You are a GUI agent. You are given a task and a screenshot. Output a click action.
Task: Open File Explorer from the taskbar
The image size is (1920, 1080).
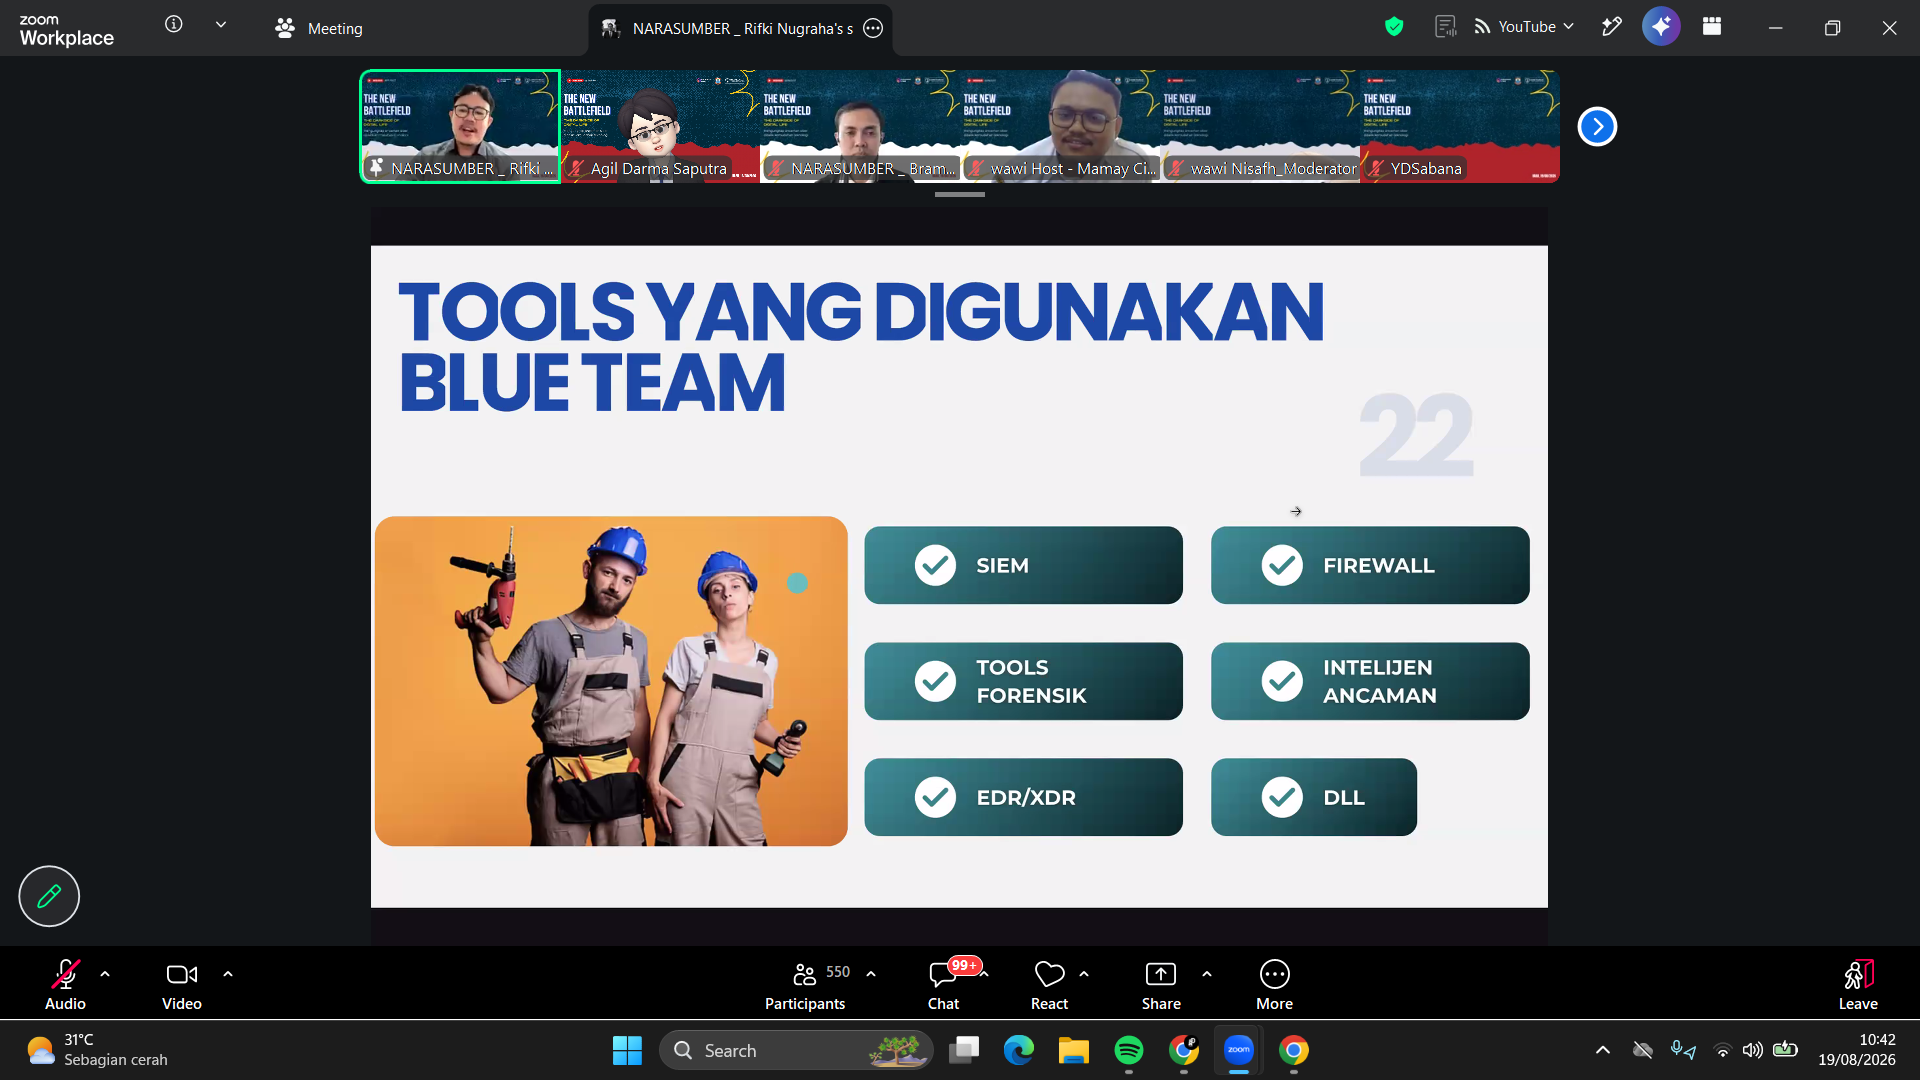click(x=1074, y=1050)
